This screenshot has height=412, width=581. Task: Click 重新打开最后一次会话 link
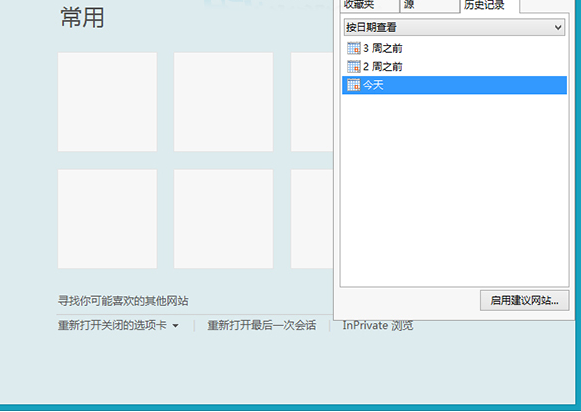pos(262,325)
